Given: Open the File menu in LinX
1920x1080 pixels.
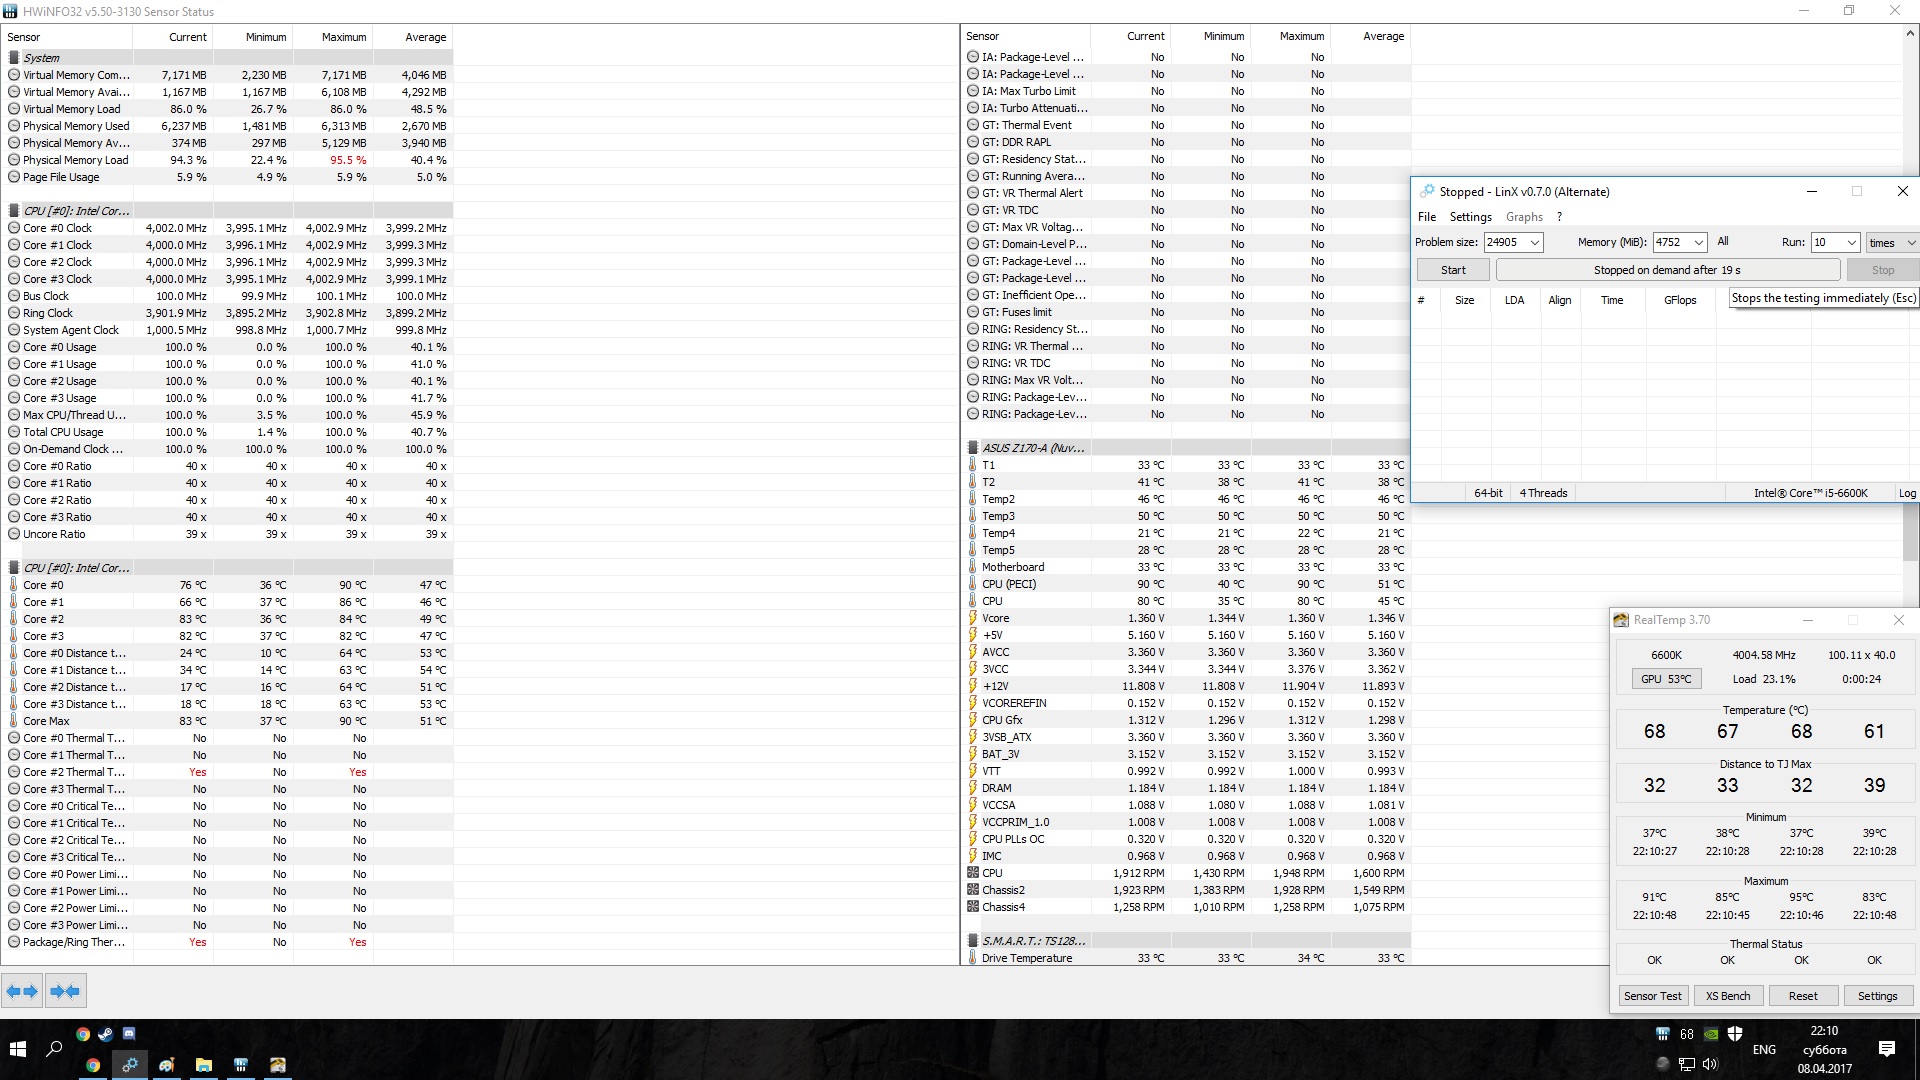Looking at the screenshot, I should pos(1426,217).
